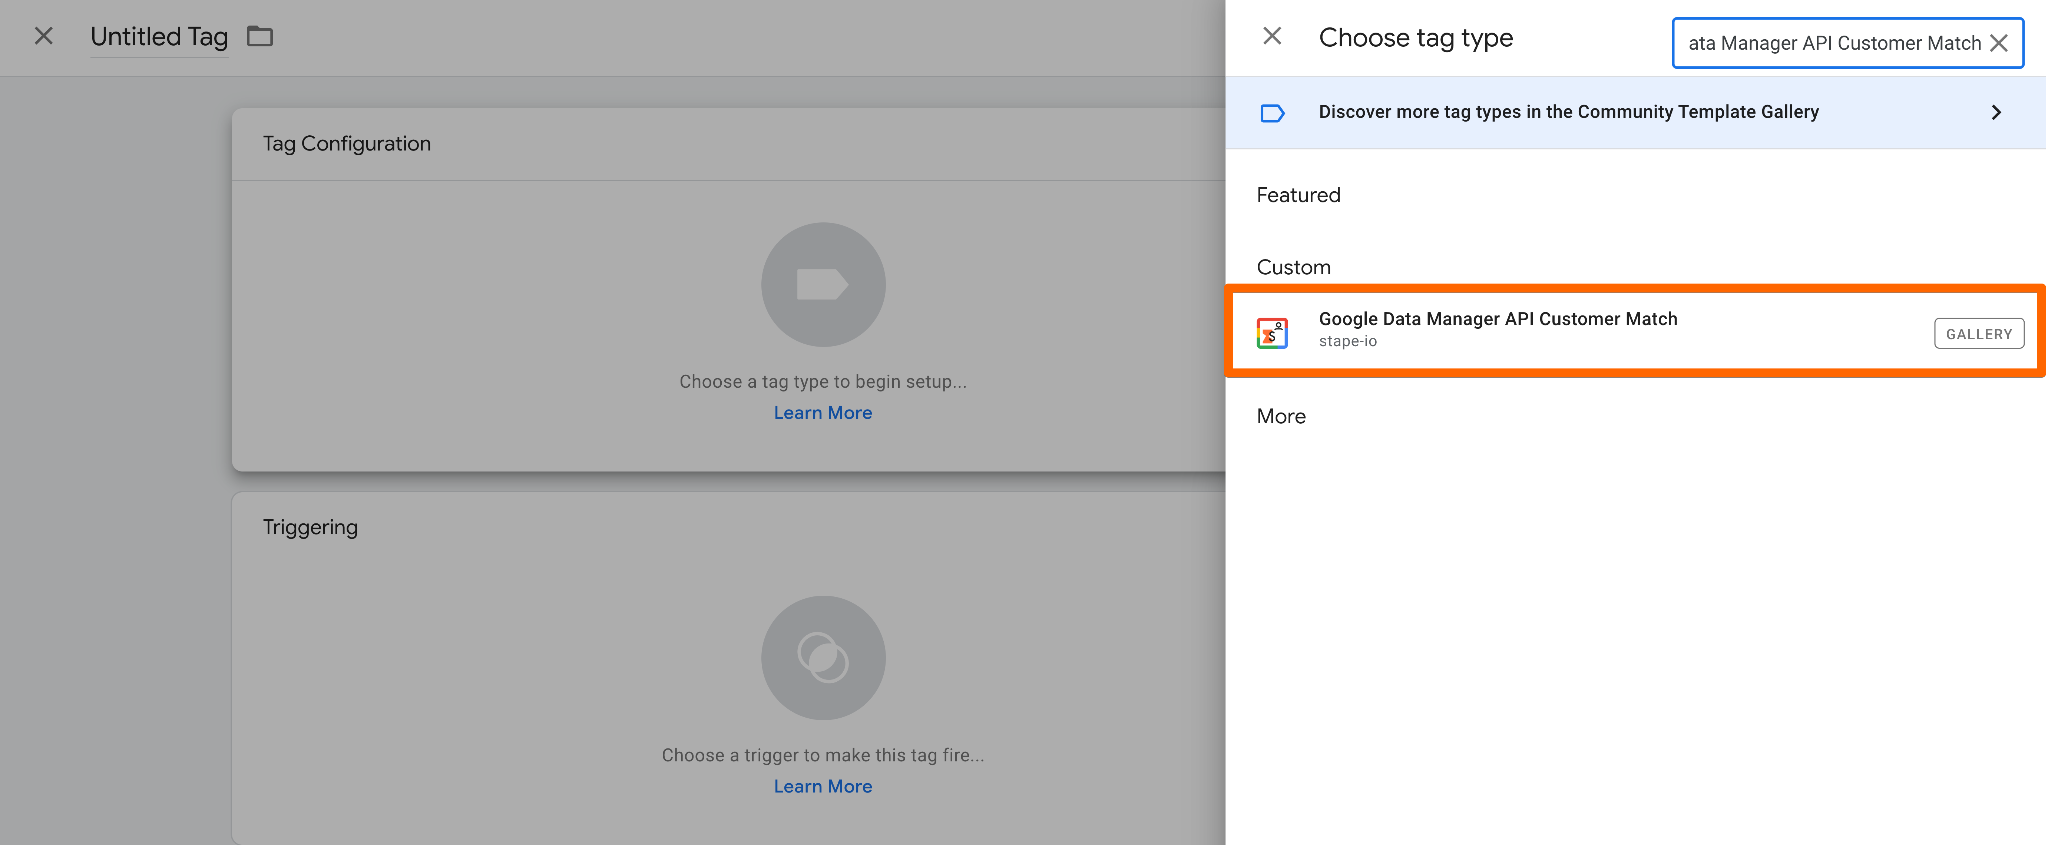Open the Community Template Gallery banner
The height and width of the screenshot is (845, 2048).
click(x=1636, y=113)
